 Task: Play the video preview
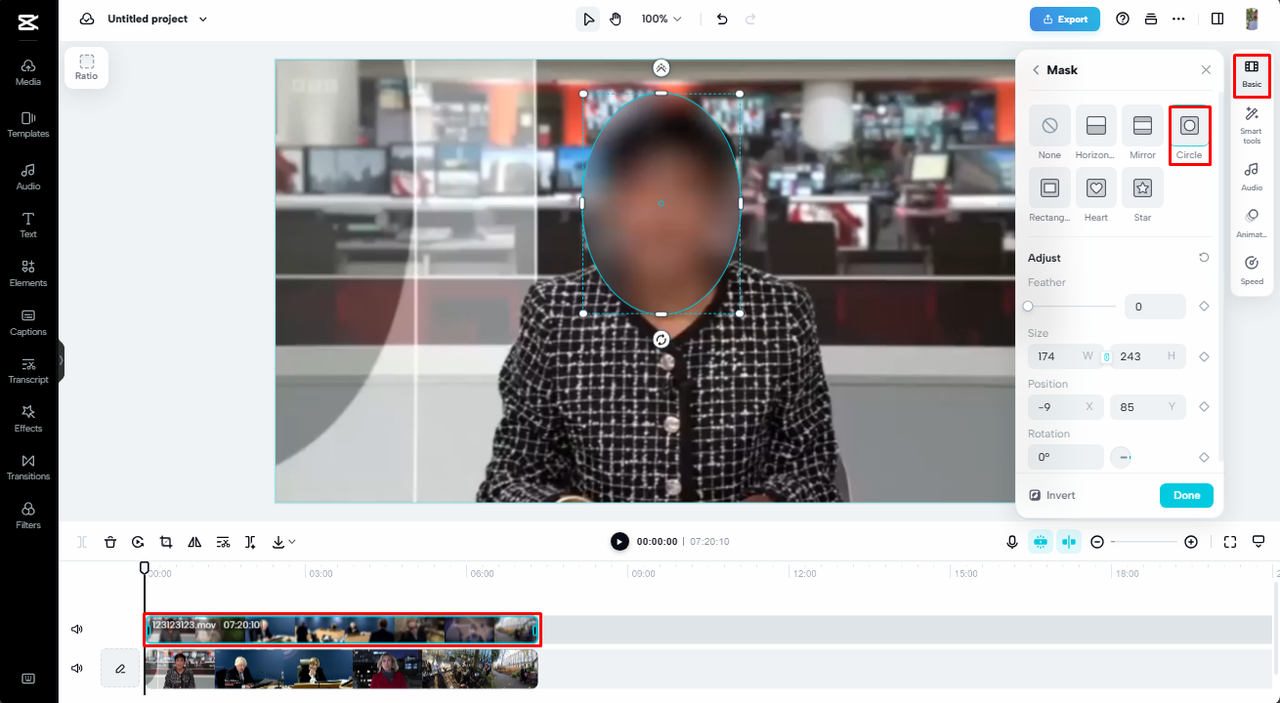pyautogui.click(x=620, y=541)
